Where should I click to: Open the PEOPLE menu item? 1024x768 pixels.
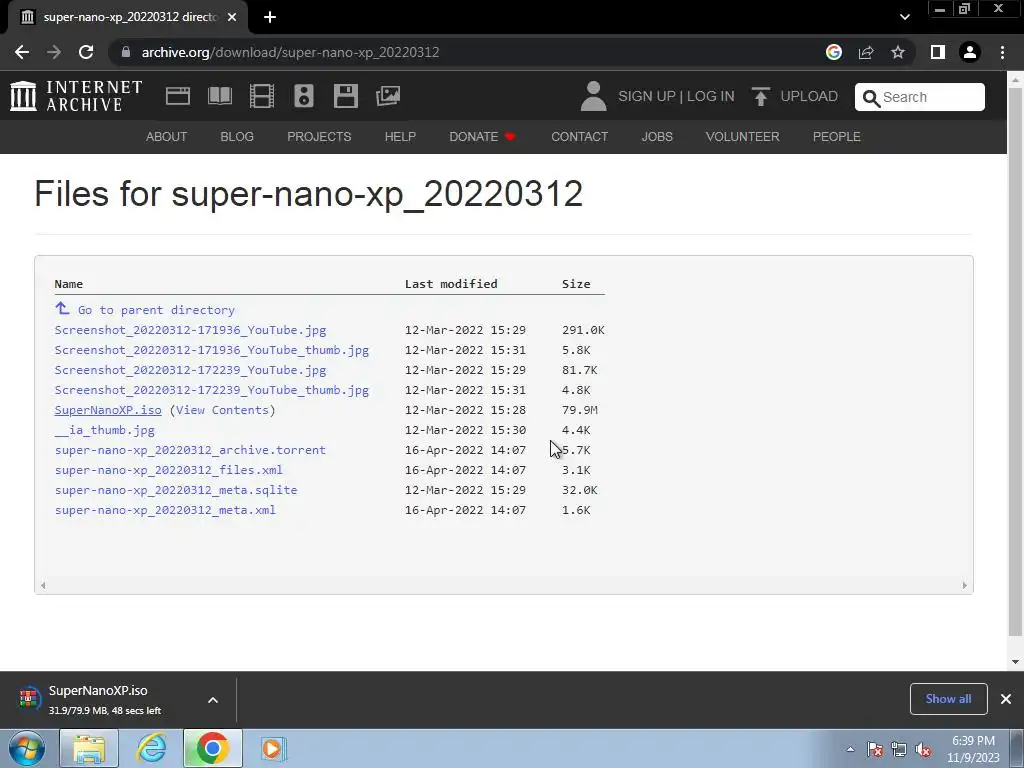[x=837, y=136]
